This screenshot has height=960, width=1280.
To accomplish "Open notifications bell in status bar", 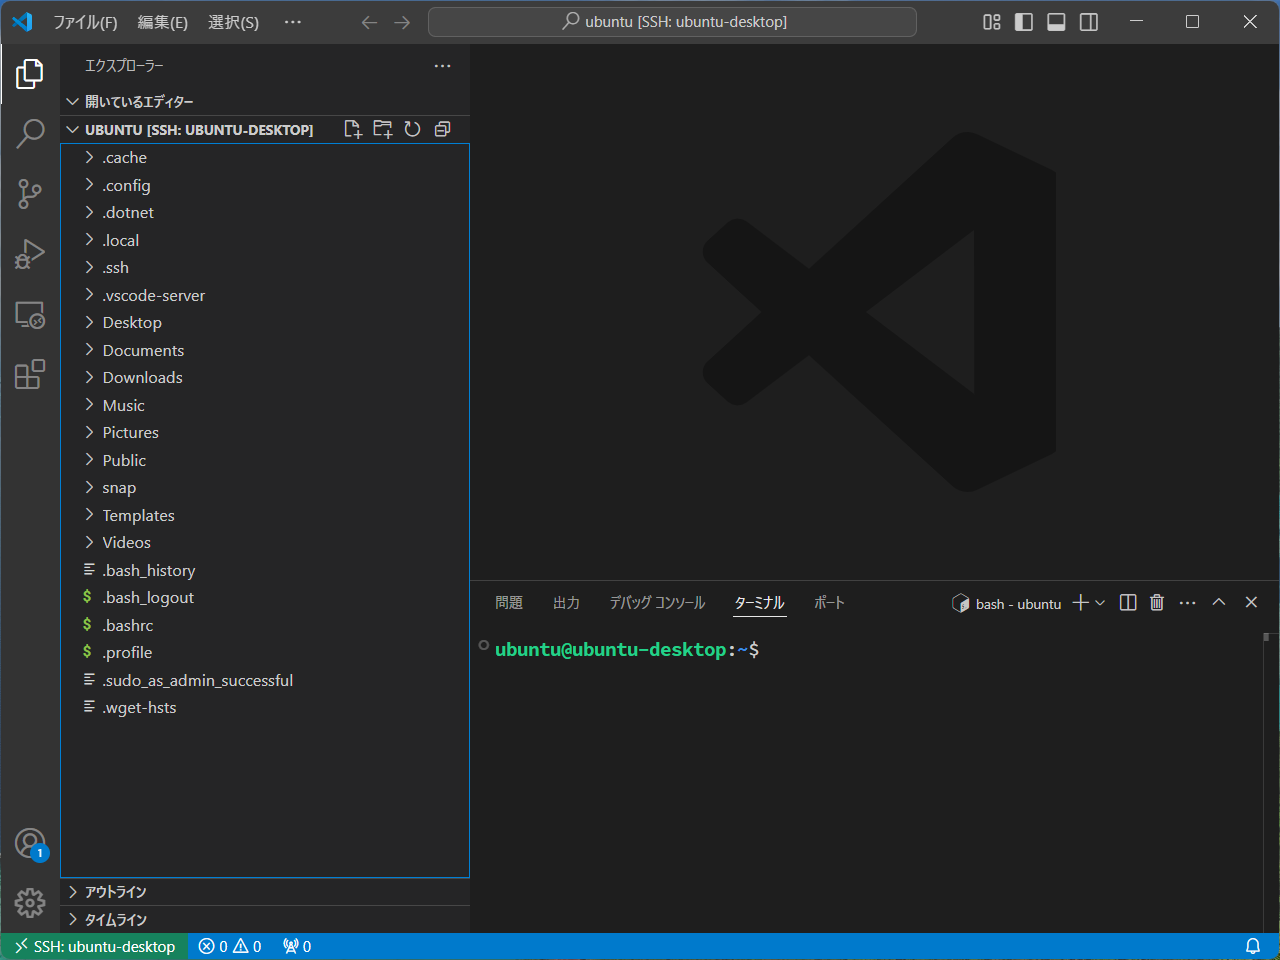I will 1252,946.
